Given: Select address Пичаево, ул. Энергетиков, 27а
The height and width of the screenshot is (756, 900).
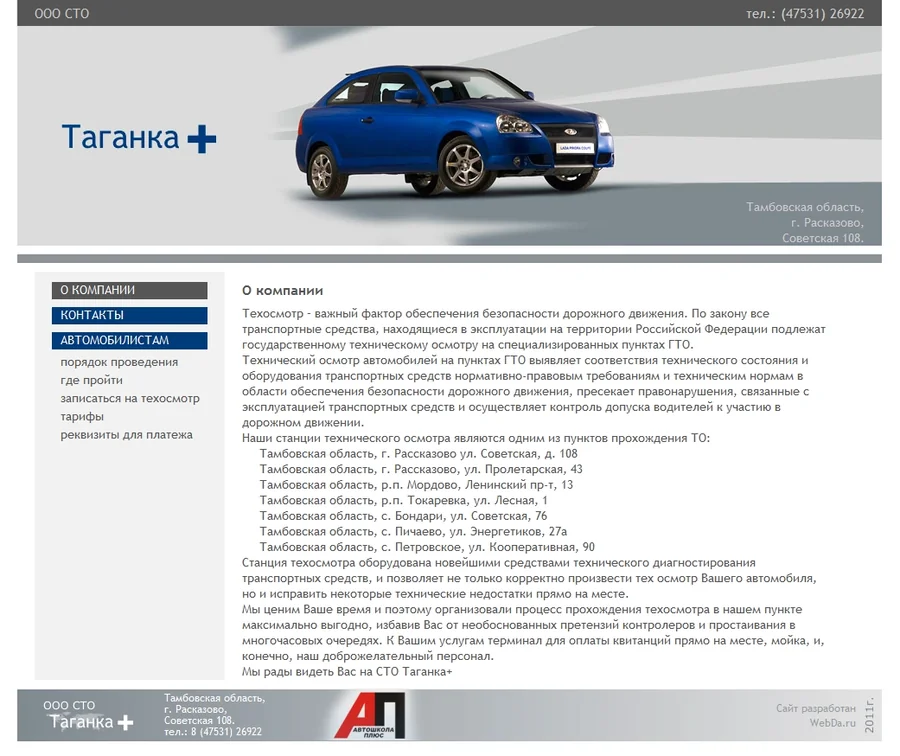Looking at the screenshot, I should tap(413, 531).
